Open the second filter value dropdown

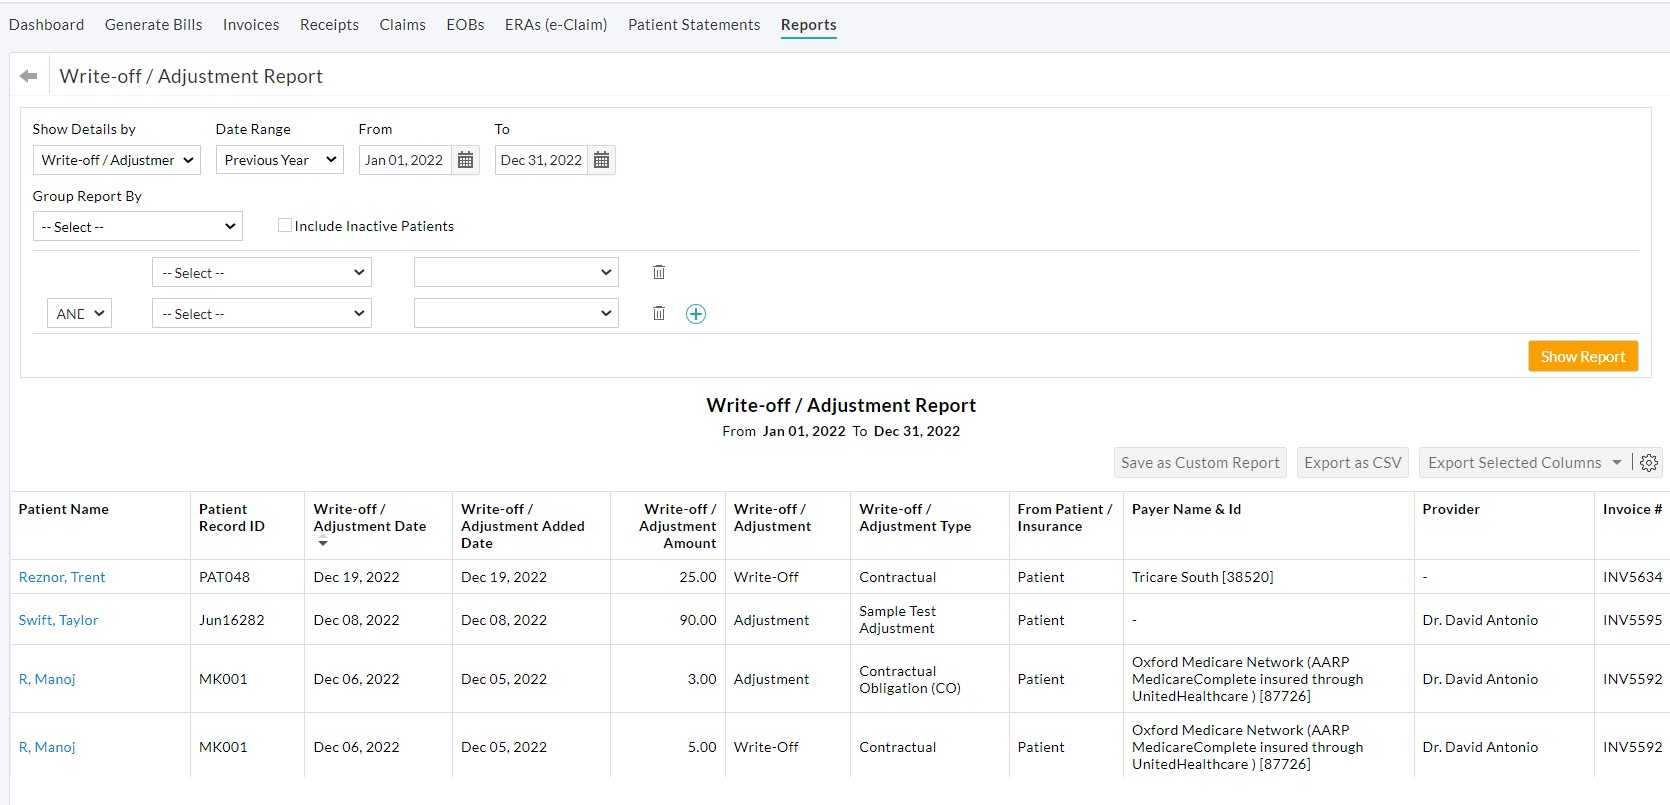[x=516, y=314]
